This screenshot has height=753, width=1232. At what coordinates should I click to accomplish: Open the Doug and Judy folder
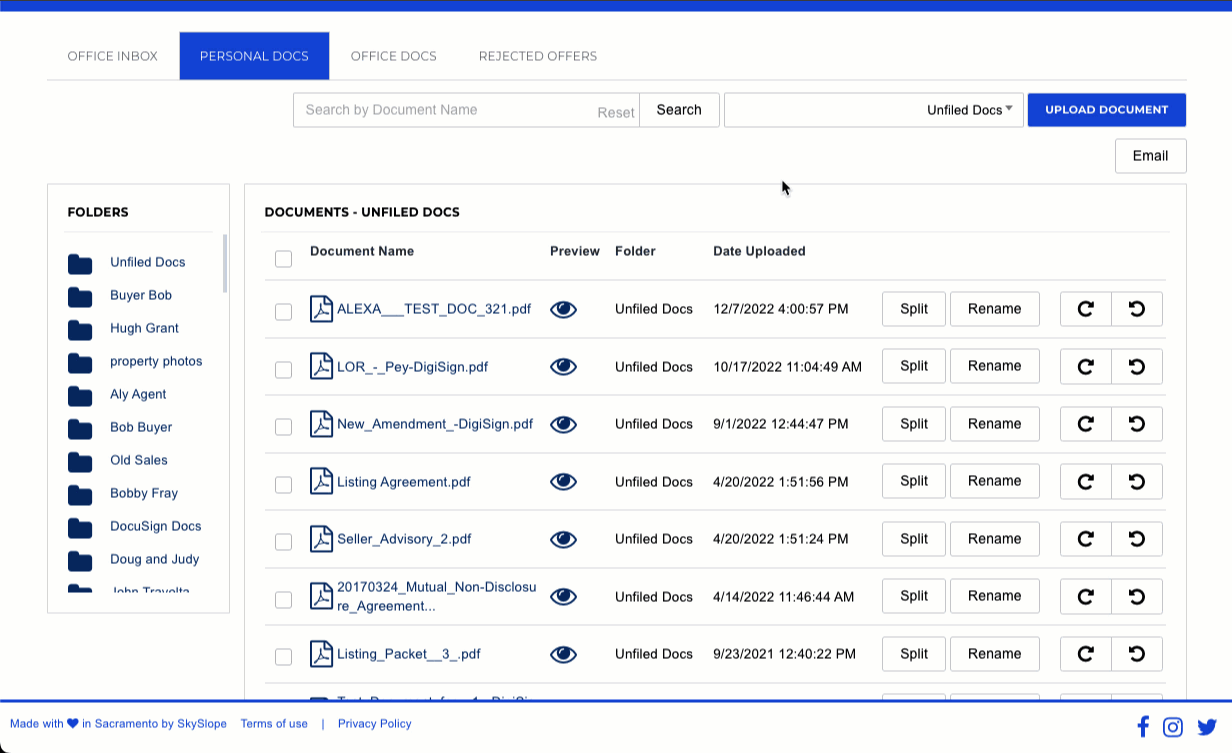tap(155, 559)
